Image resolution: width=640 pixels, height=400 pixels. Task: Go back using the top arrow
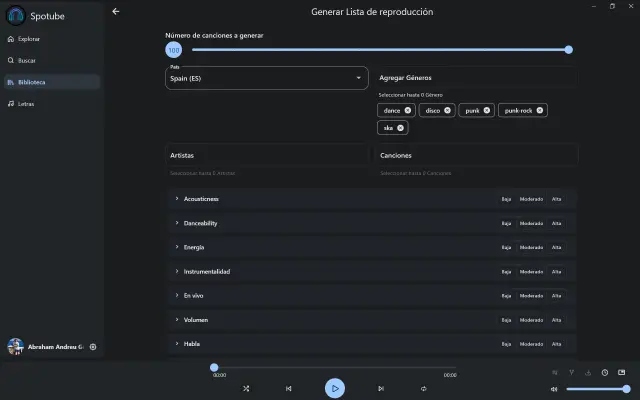116,11
